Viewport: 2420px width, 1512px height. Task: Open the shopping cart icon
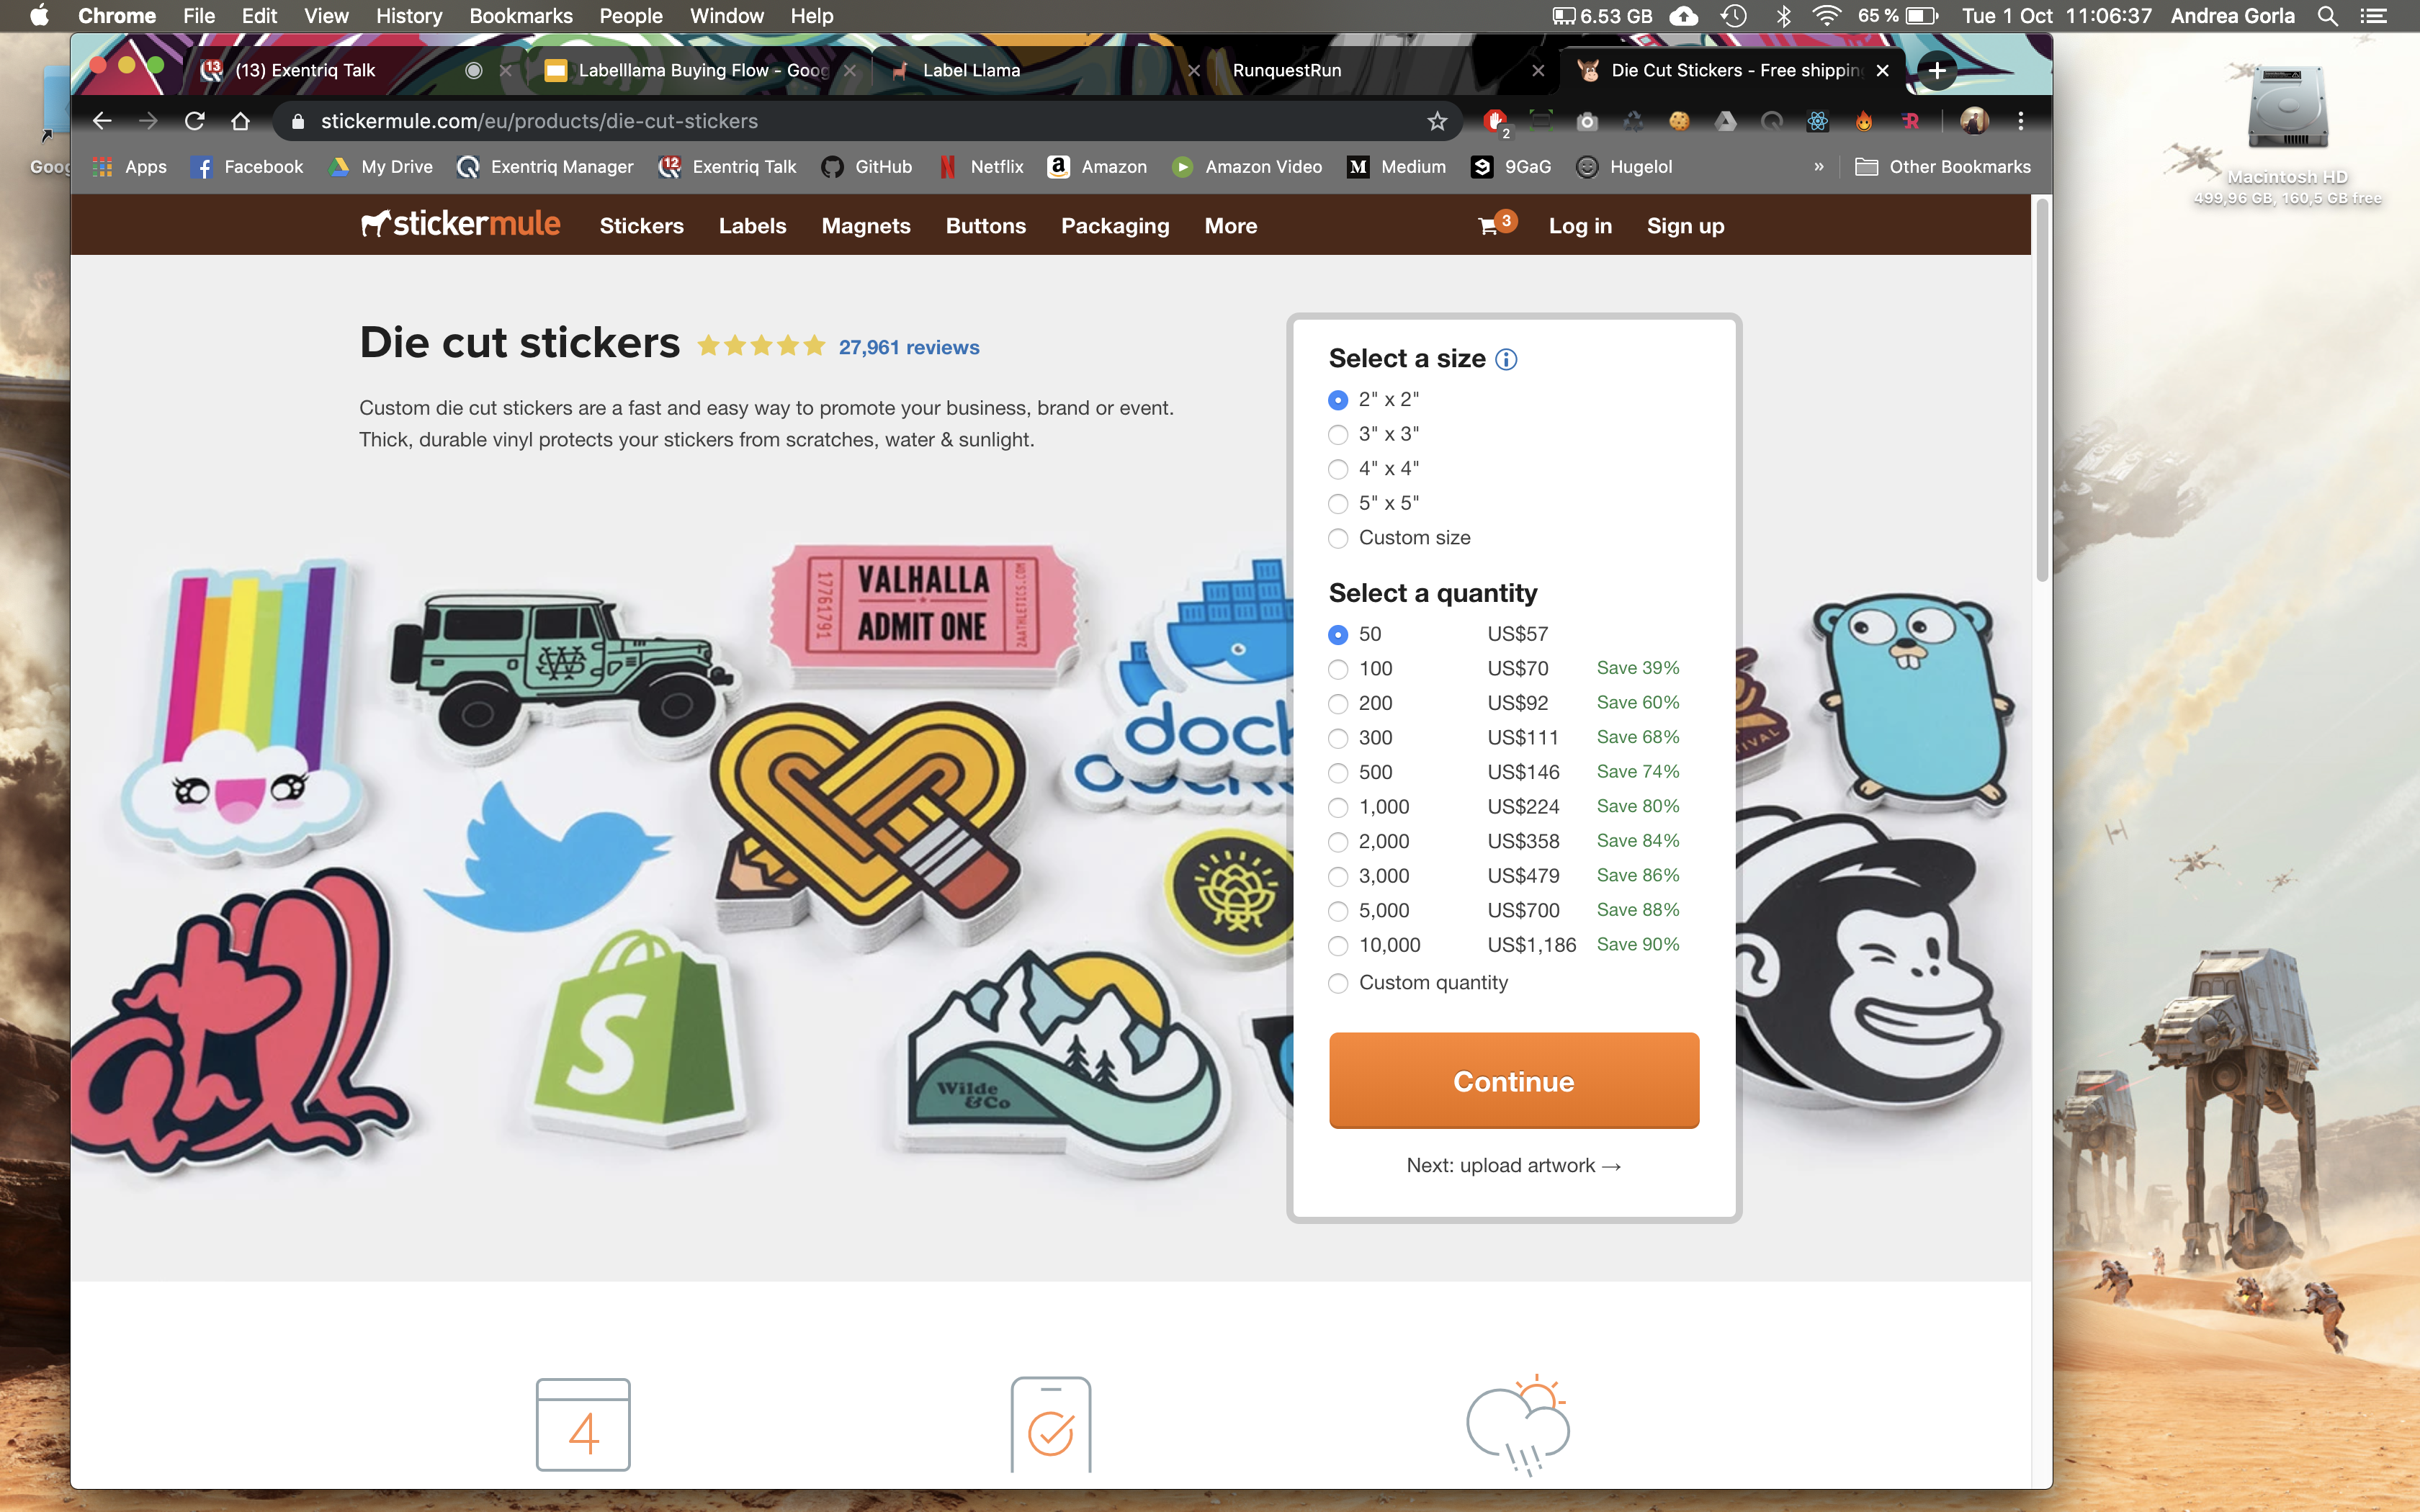point(1488,226)
